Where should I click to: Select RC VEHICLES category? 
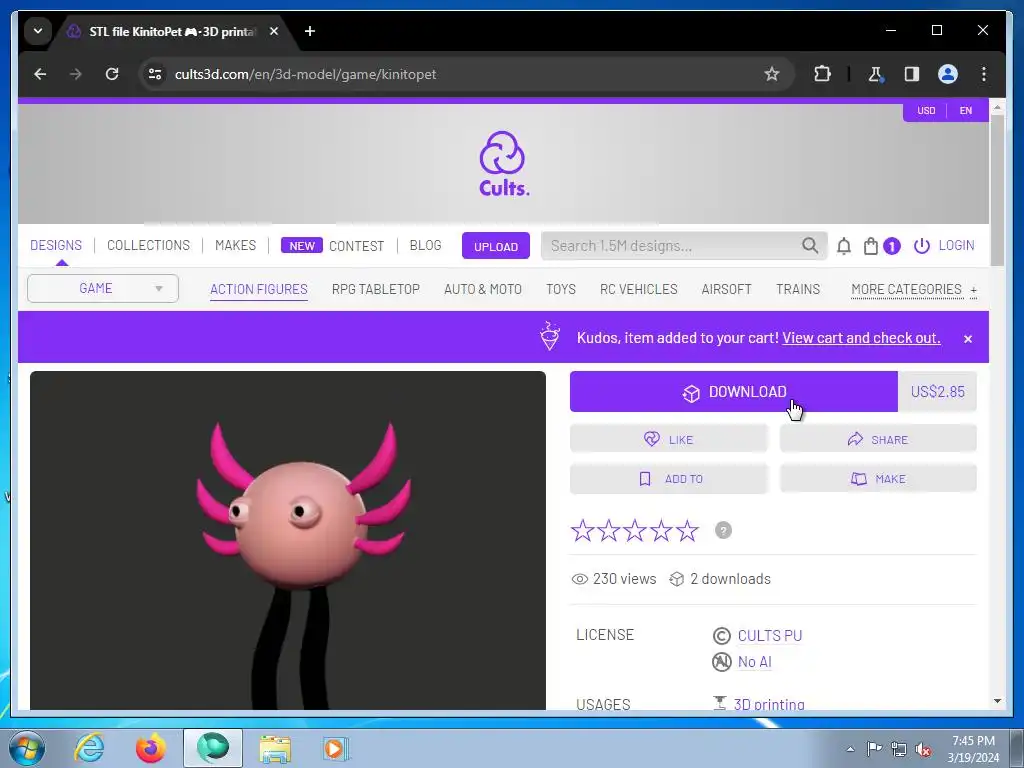(x=639, y=289)
